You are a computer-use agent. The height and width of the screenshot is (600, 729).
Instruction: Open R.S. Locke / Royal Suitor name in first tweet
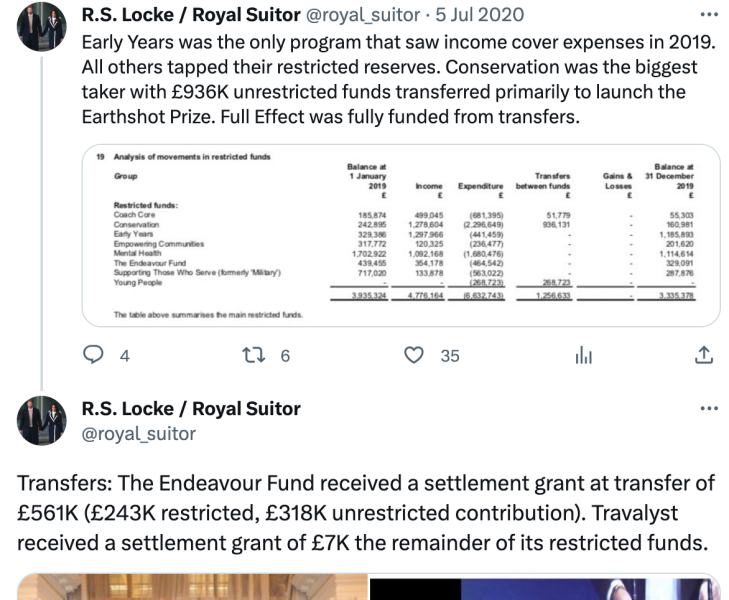pyautogui.click(x=191, y=15)
